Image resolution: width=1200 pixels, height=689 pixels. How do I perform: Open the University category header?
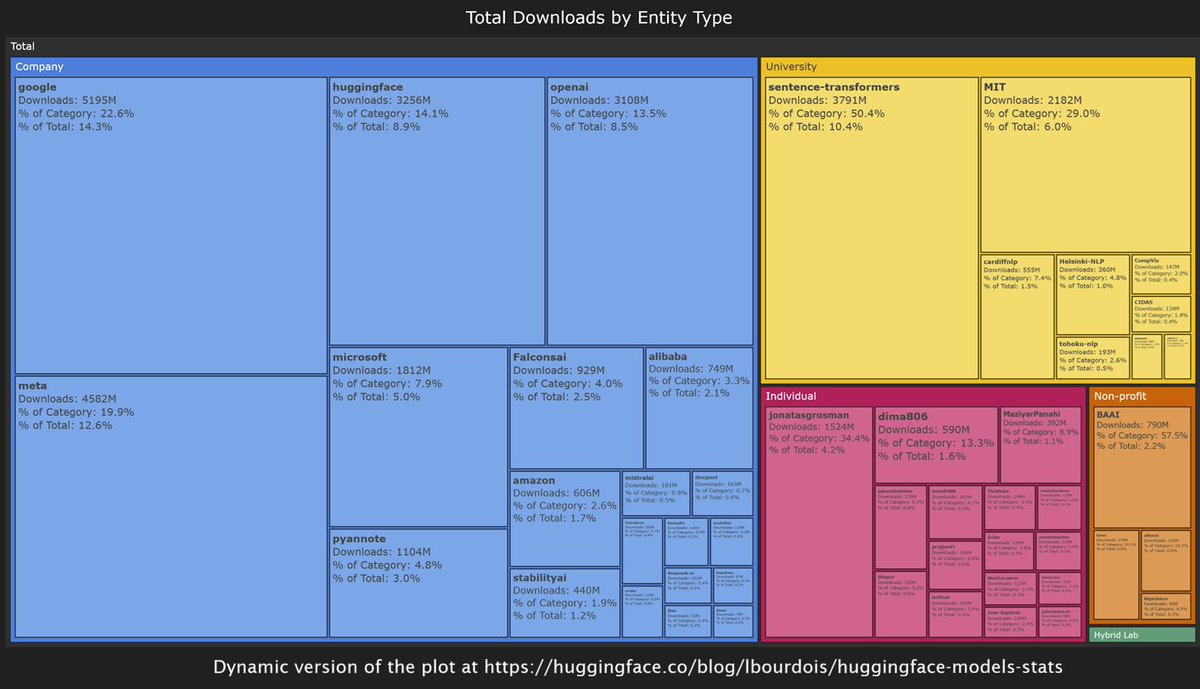pos(977,67)
